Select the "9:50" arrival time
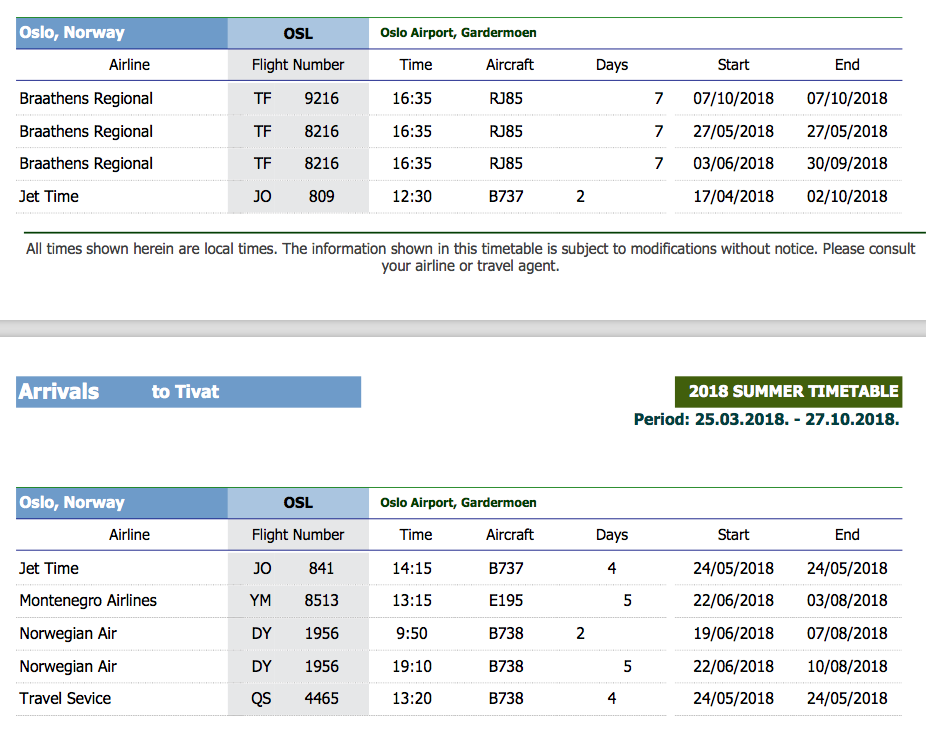Screen dimensions: 926x734 tap(412, 633)
